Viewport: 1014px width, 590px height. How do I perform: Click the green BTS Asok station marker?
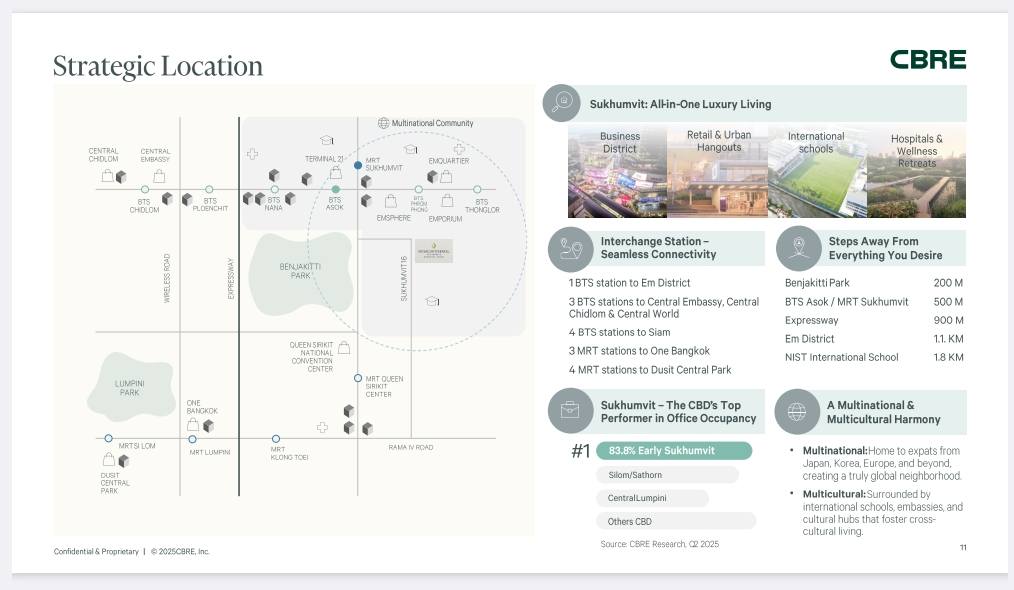pos(336,189)
